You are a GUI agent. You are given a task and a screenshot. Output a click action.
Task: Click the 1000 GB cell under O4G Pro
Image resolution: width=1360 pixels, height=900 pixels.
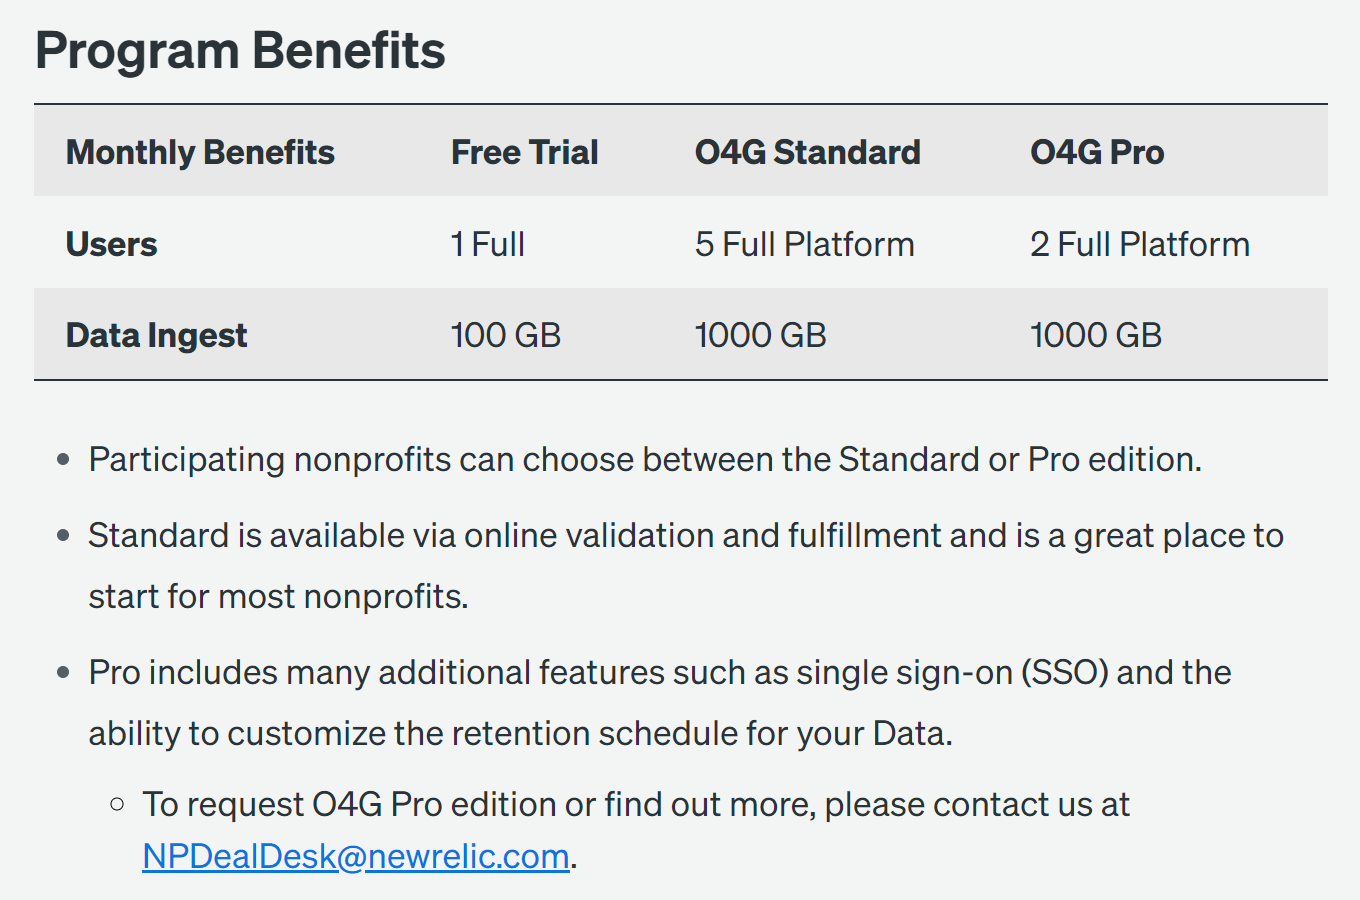click(1096, 335)
